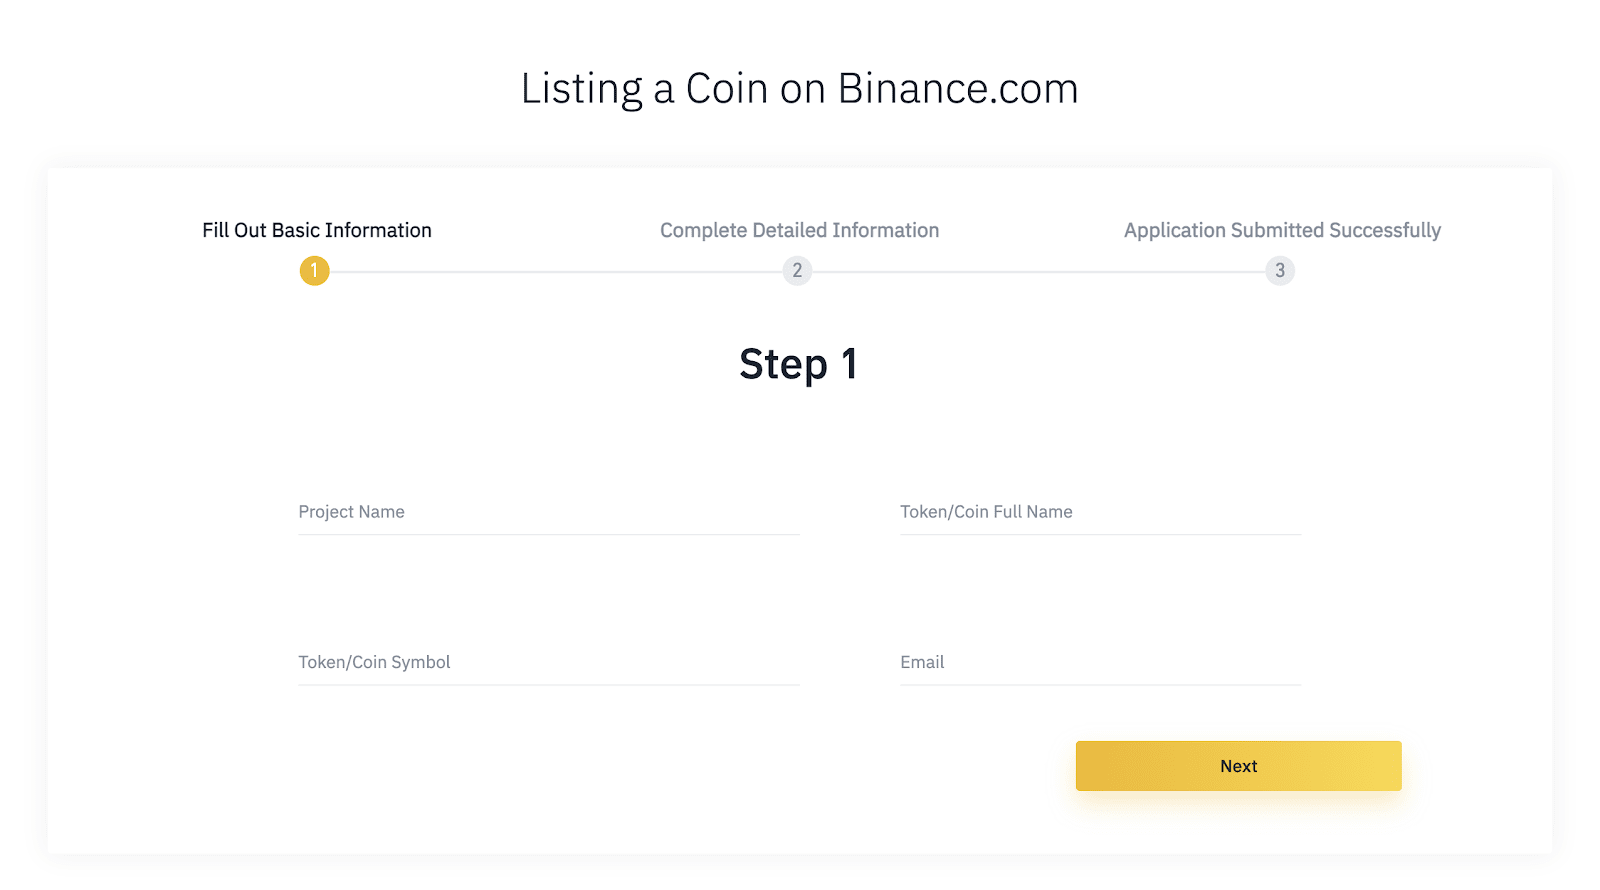
Task: Click the Fill Out Basic Information label
Action: (x=316, y=230)
